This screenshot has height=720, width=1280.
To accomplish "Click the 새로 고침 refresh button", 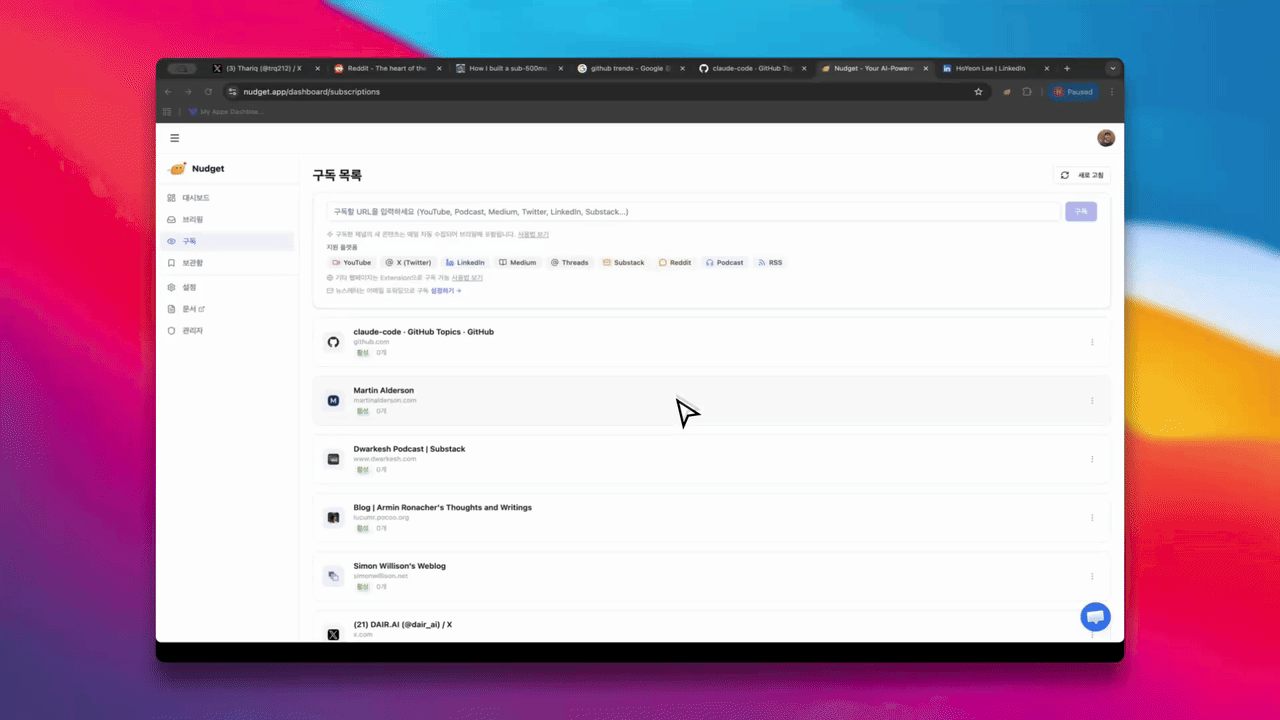I will click(x=1082, y=175).
